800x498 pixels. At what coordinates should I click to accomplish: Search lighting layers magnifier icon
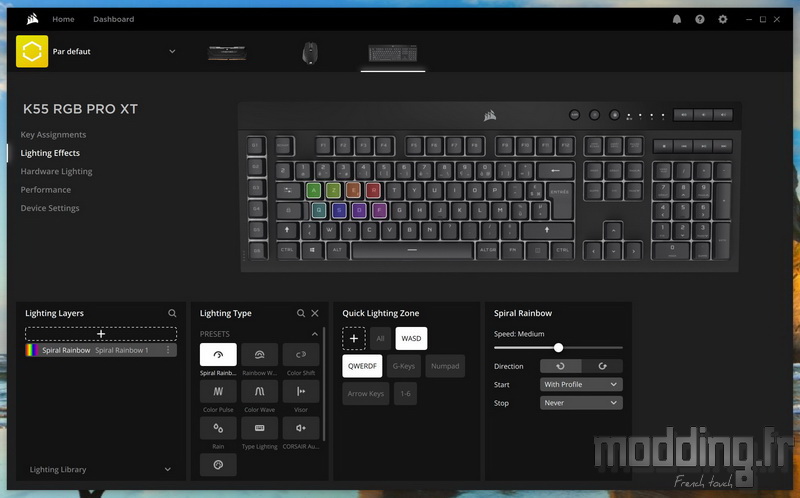click(172, 313)
